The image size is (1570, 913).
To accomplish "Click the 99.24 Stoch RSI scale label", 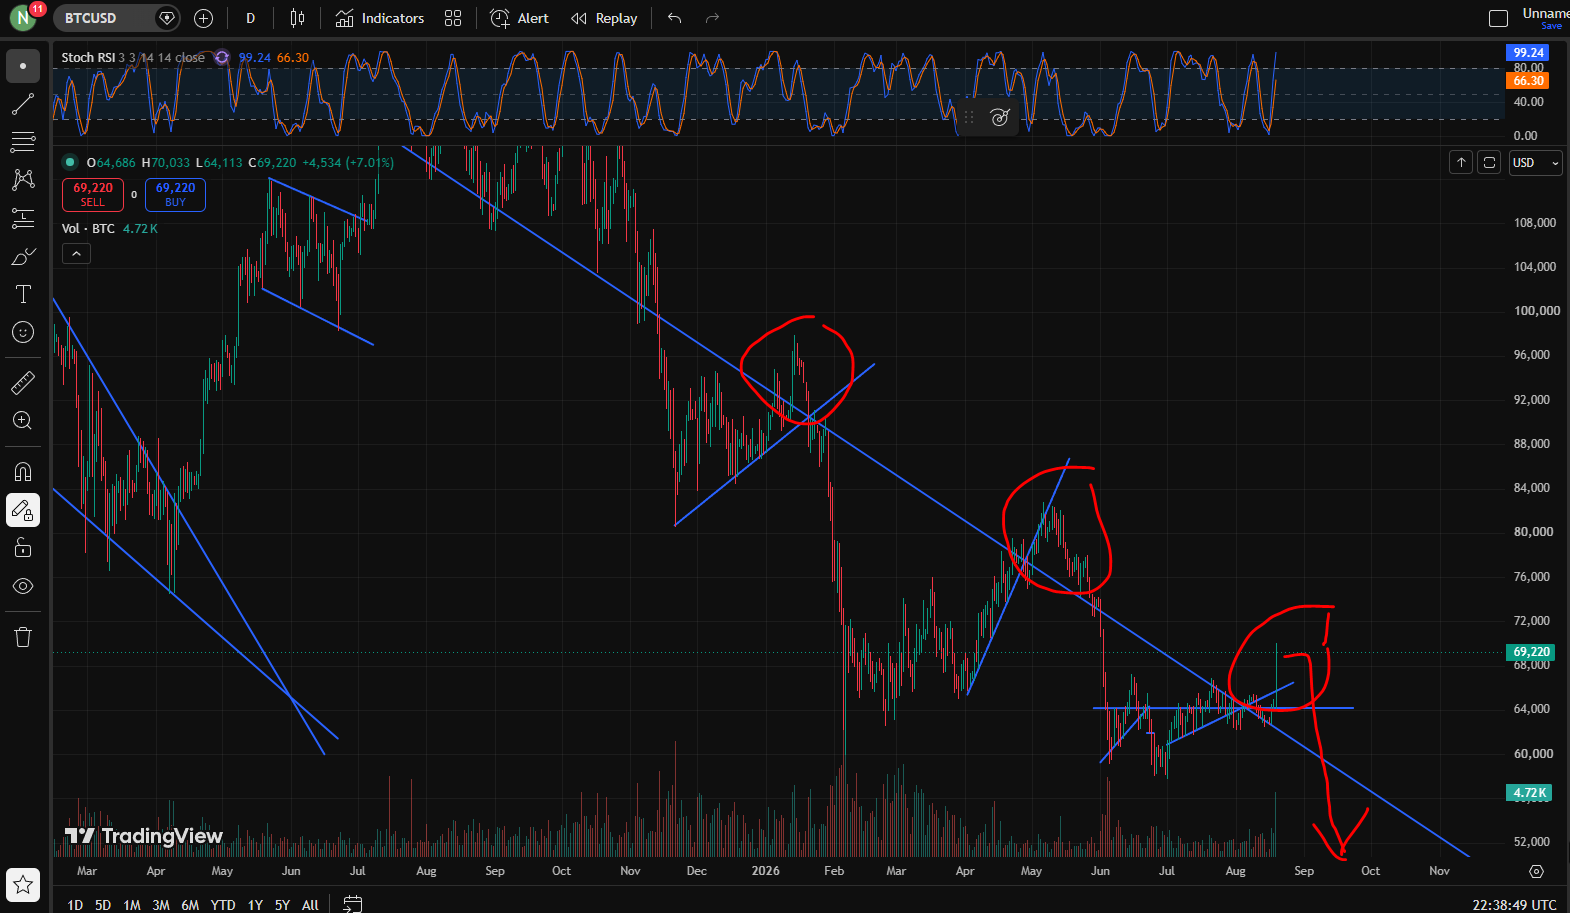I will tap(1527, 52).
